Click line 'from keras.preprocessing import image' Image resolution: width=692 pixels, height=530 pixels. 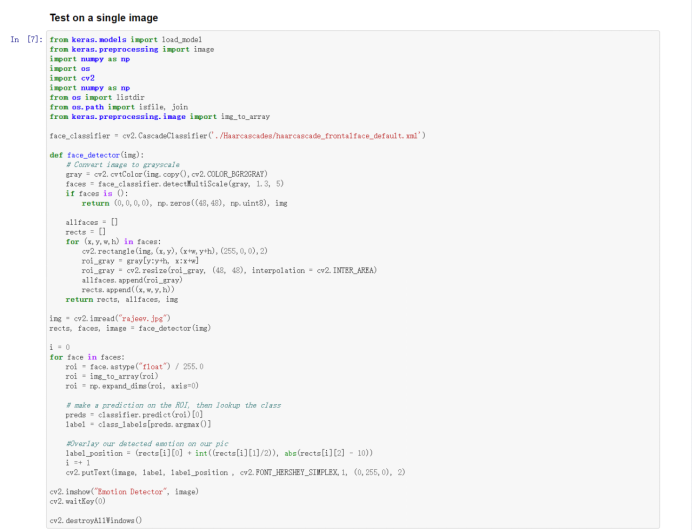coord(132,49)
